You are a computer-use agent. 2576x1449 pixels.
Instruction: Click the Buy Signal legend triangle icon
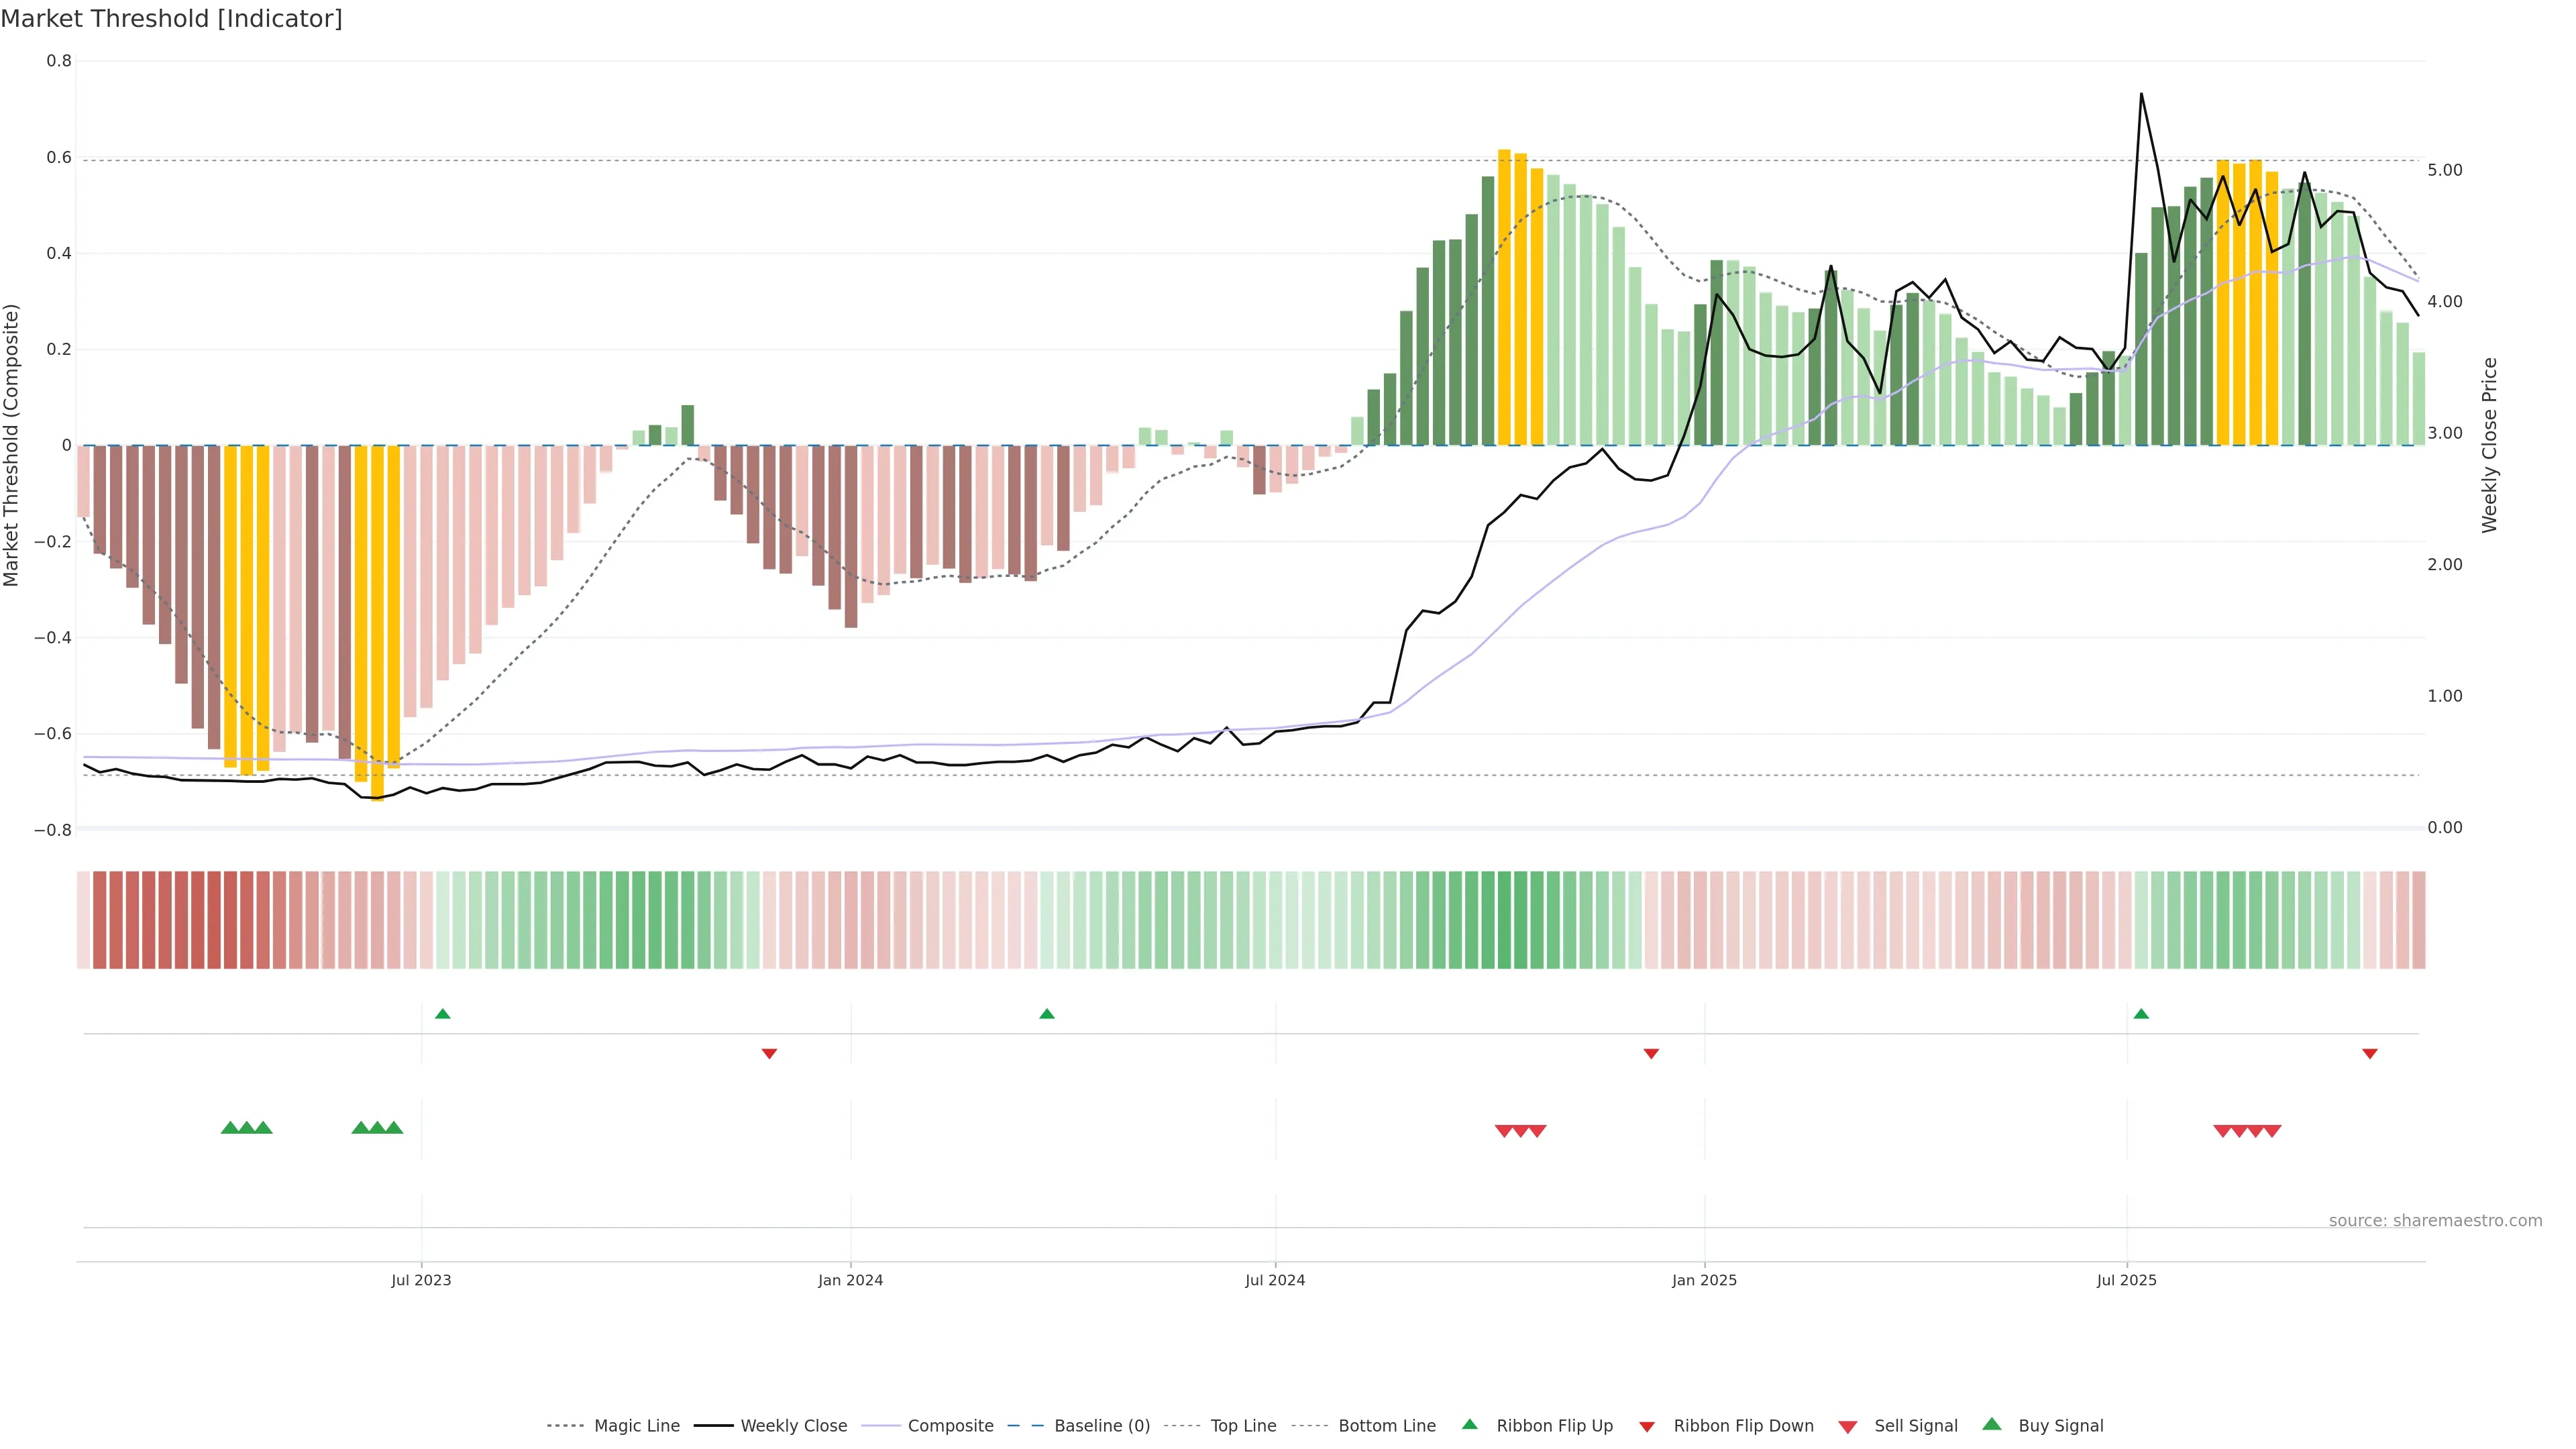click(1992, 1424)
